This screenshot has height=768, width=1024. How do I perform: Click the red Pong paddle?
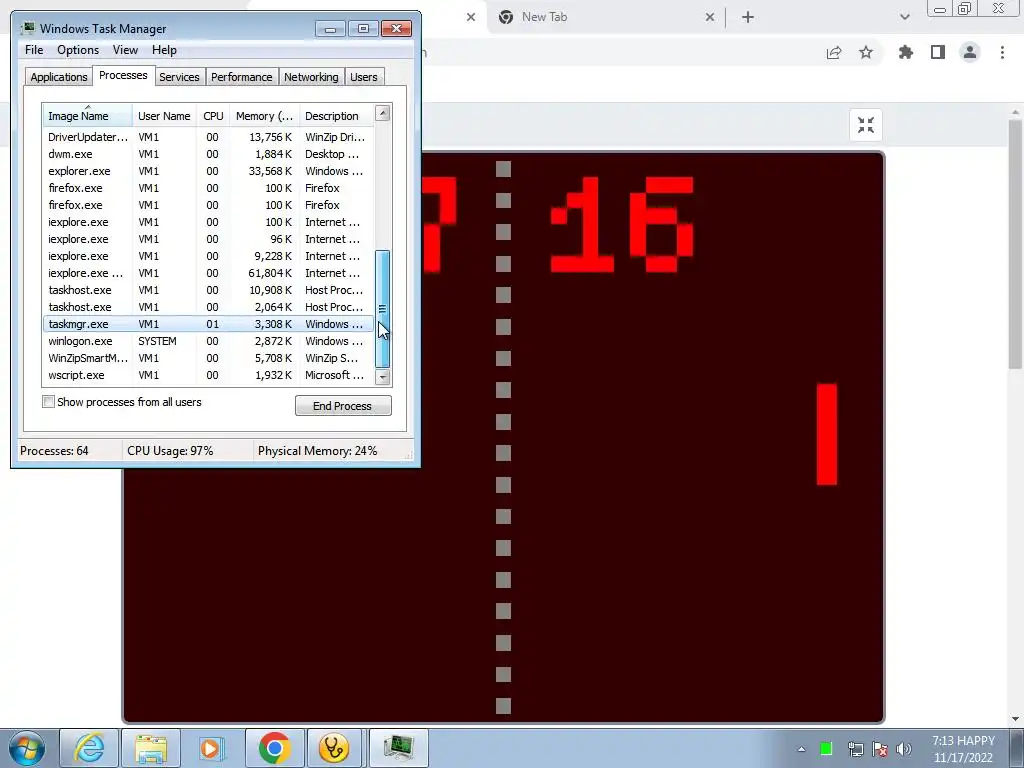click(827, 434)
